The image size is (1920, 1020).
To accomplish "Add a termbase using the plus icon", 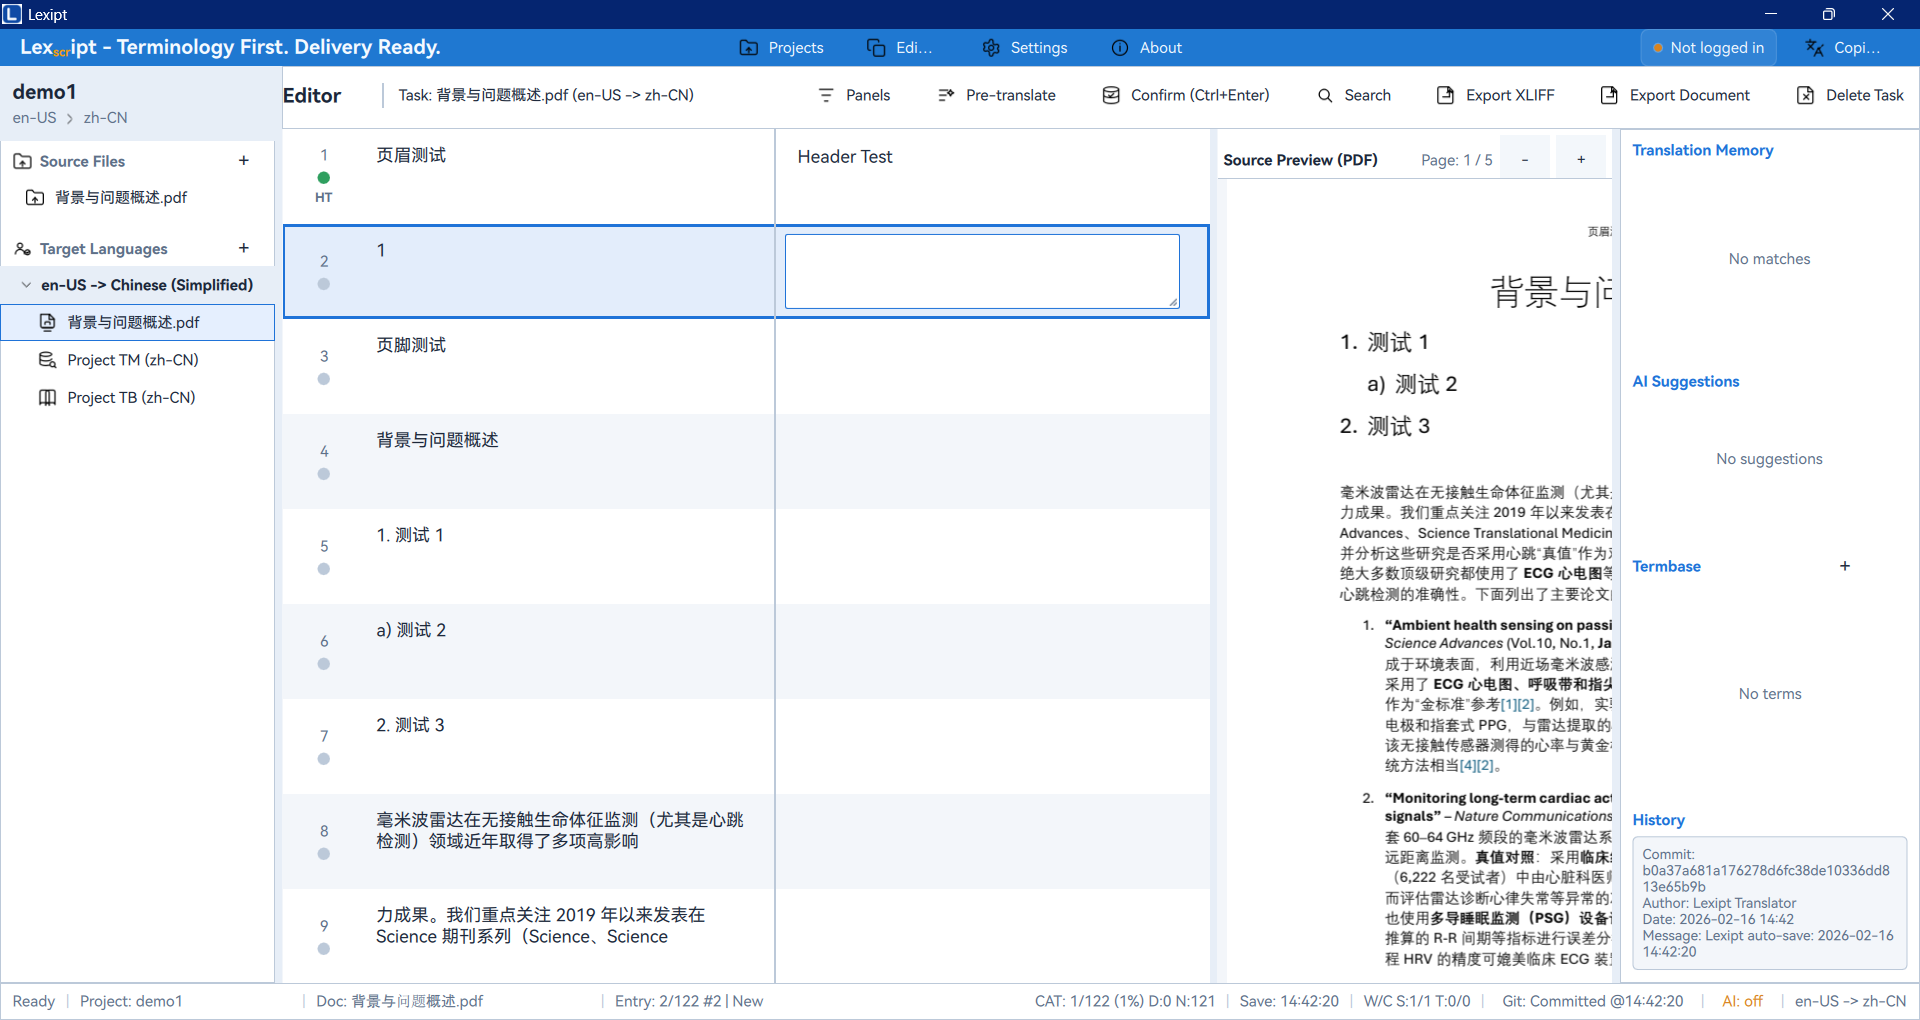I will click(1845, 566).
